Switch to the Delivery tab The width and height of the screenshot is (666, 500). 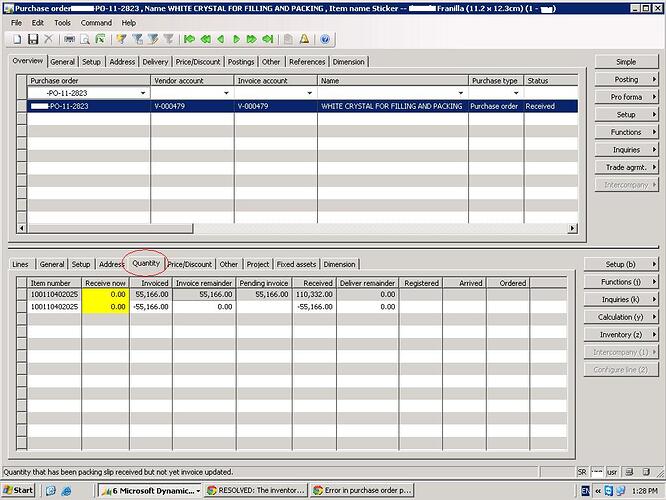(155, 62)
